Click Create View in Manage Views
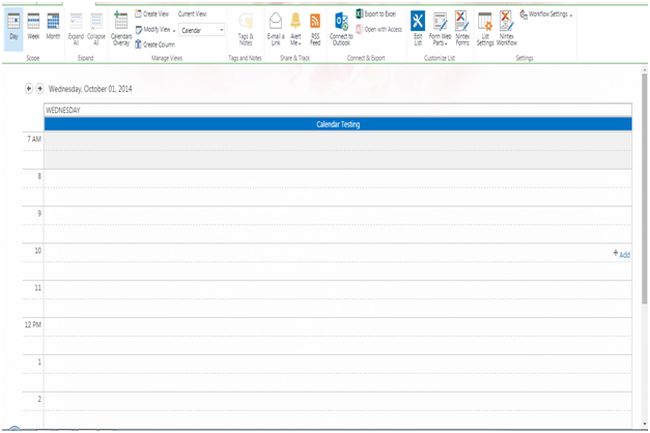 [x=152, y=14]
